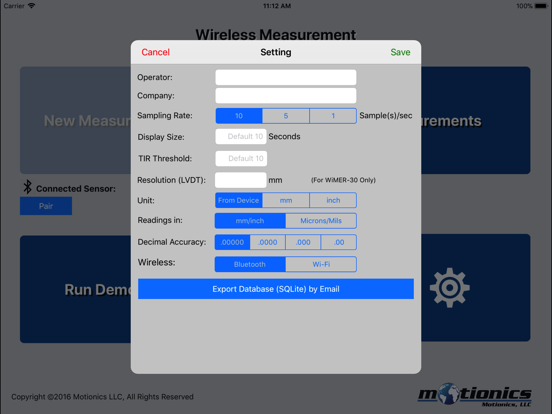Open the Run Demo tile
552x414 pixels.
(75, 289)
